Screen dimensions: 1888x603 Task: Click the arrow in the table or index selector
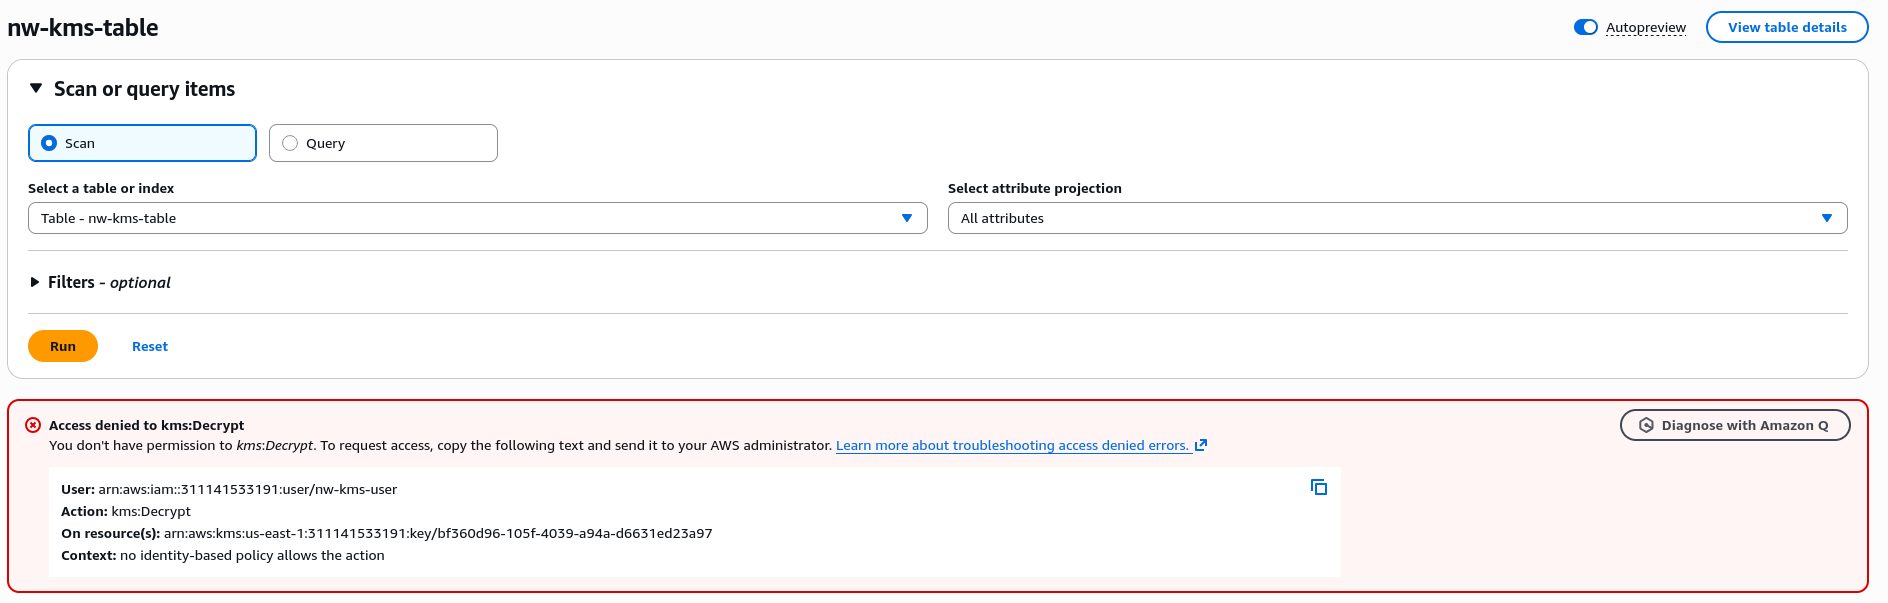pyautogui.click(x=906, y=218)
